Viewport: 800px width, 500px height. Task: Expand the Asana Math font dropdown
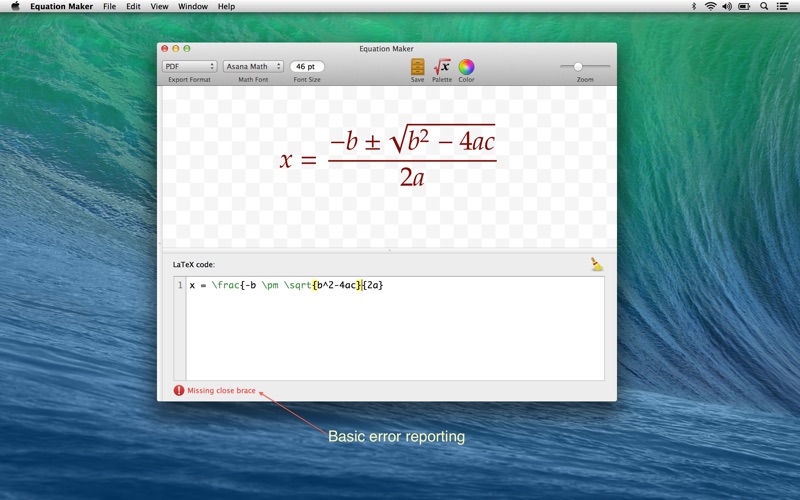[253, 67]
